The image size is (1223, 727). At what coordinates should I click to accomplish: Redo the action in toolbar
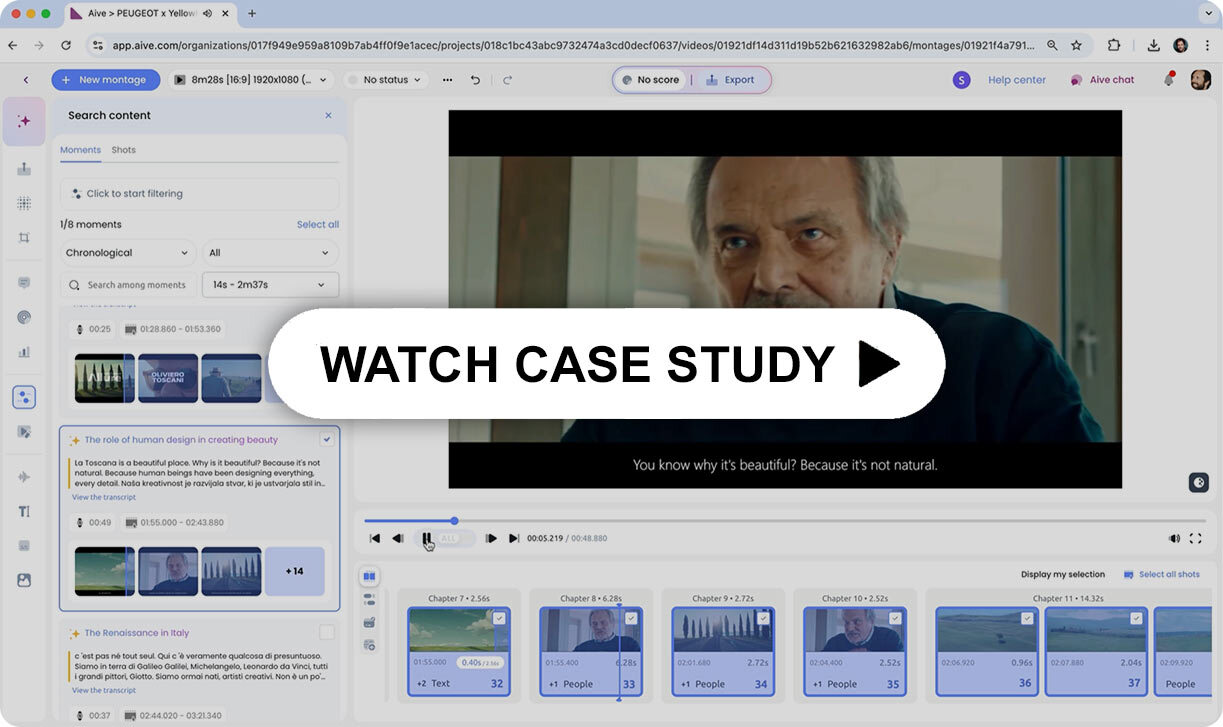tap(507, 80)
